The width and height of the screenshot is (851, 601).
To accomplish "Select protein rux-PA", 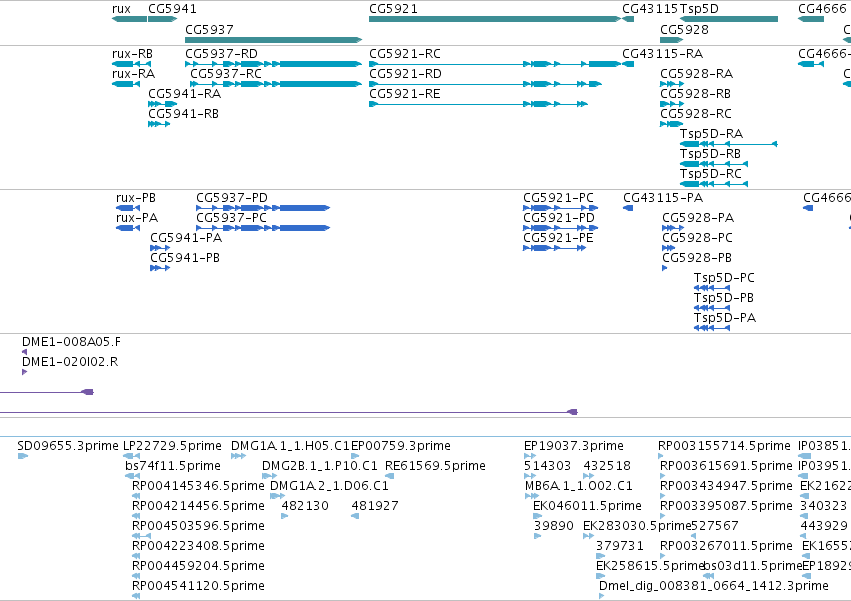I will (128, 228).
